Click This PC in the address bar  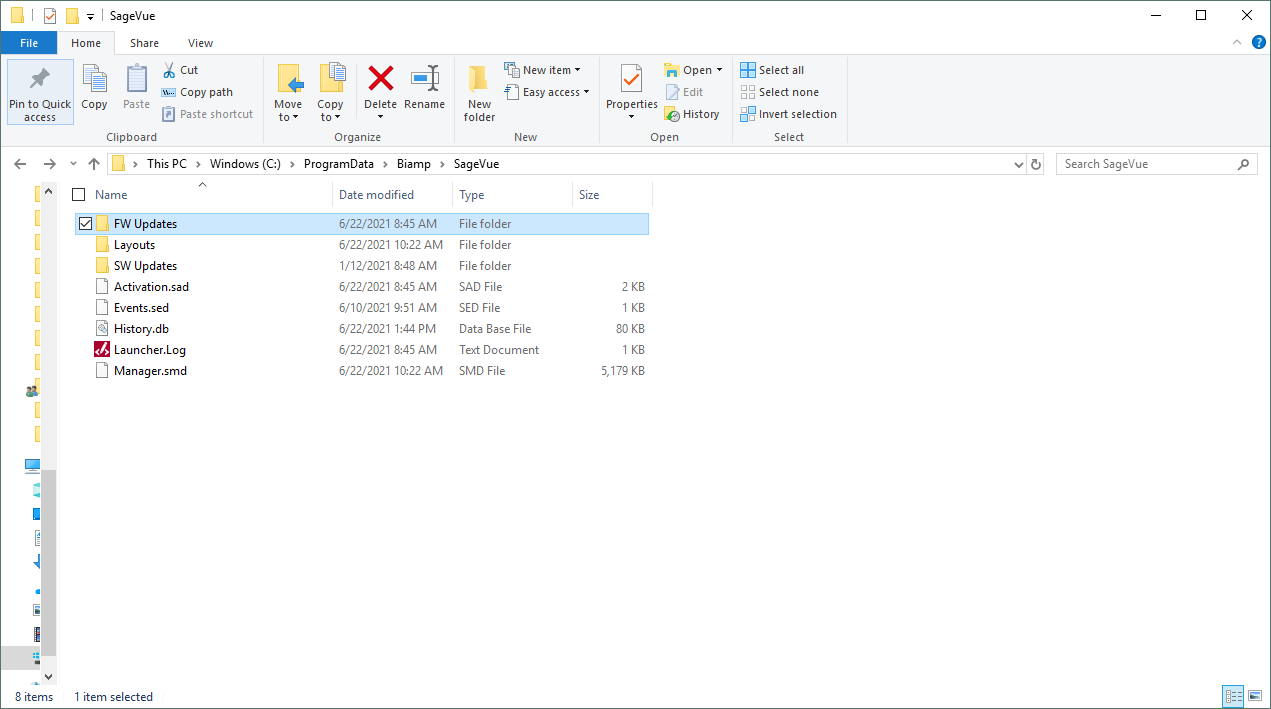[166, 164]
